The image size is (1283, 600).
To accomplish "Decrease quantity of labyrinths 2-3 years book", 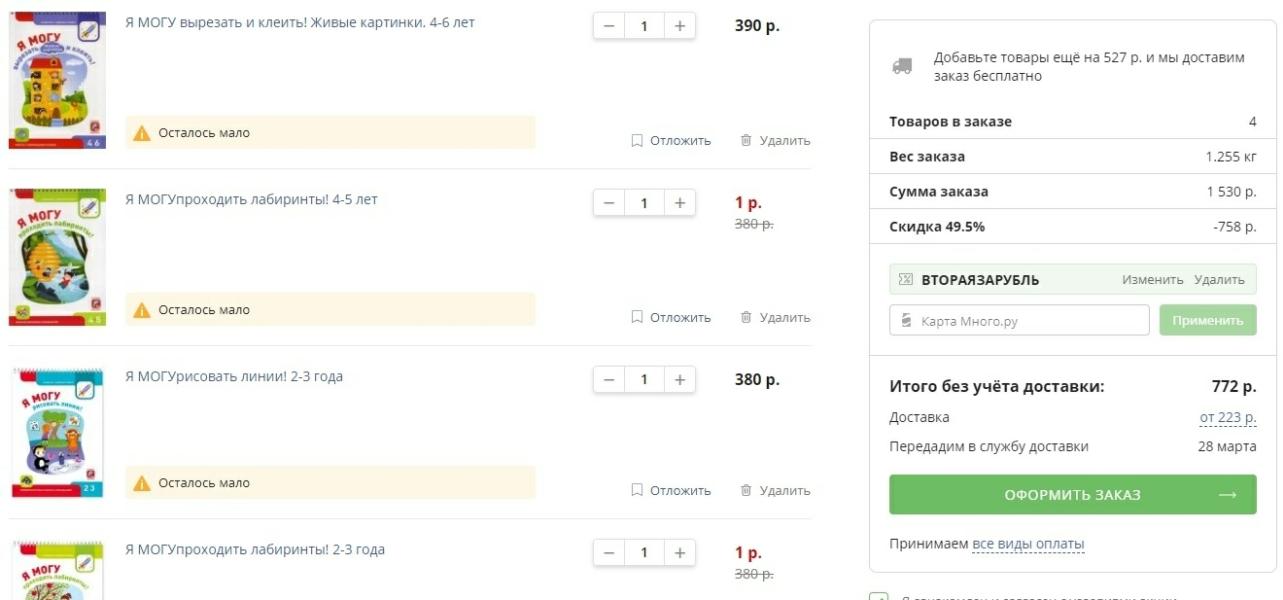I will click(609, 553).
